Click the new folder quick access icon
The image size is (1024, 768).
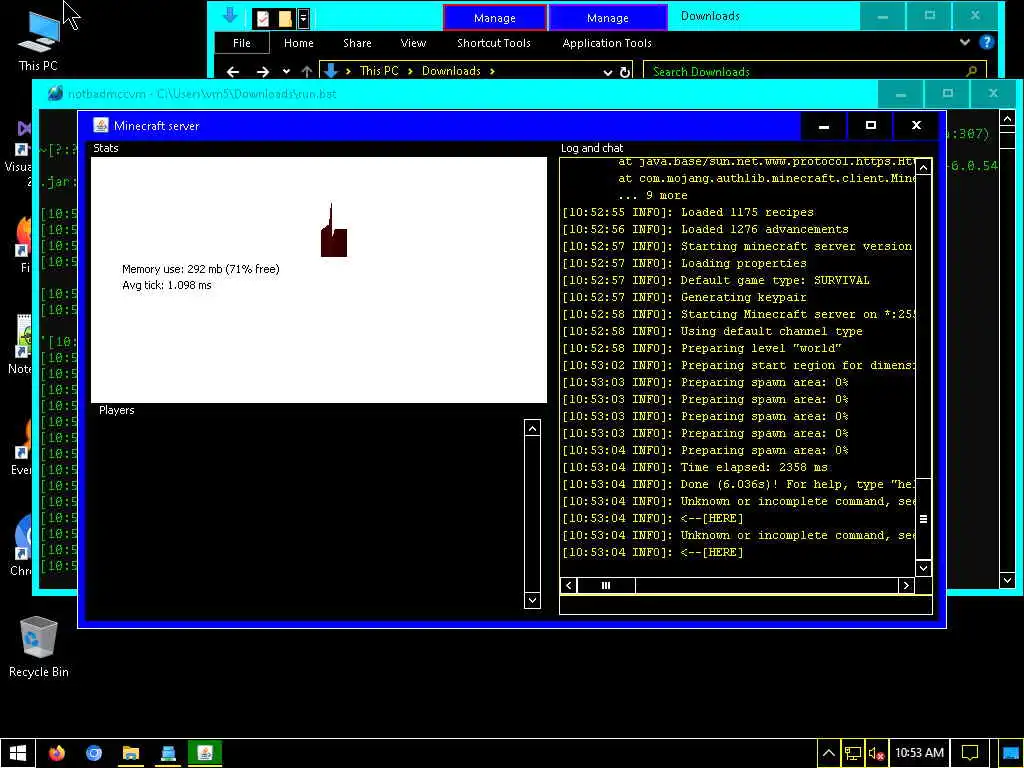tap(285, 18)
